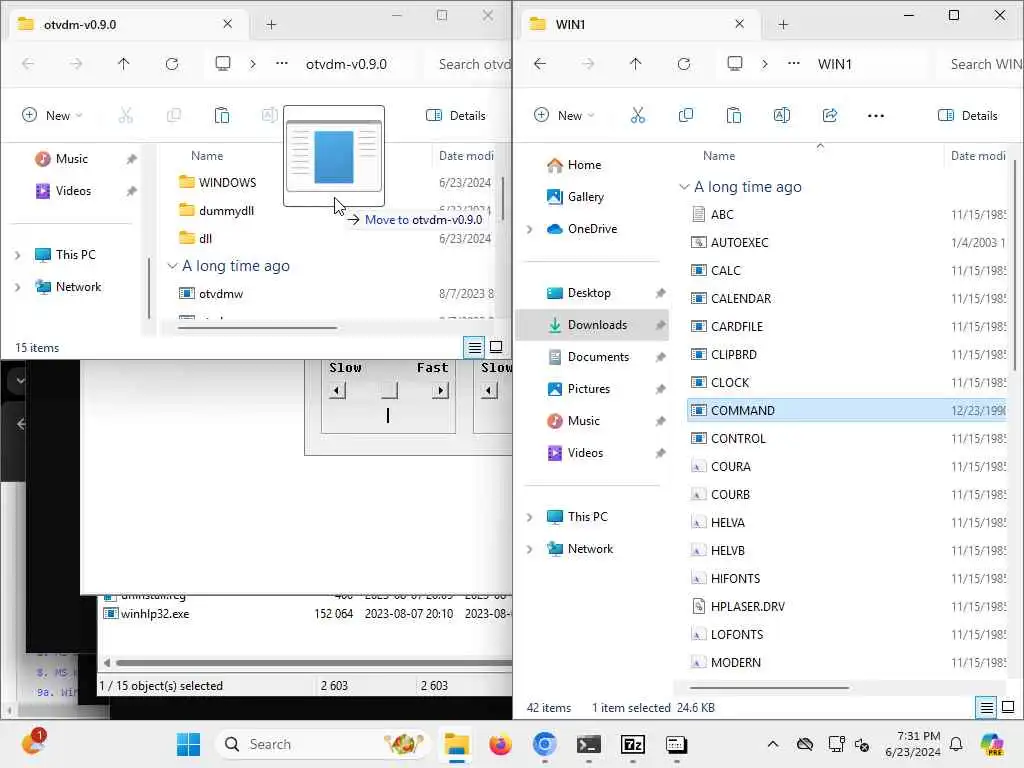Add a new tab in the otvdm-v0.9.0 window
Viewport: 1024px width, 768px height.
pos(271,24)
